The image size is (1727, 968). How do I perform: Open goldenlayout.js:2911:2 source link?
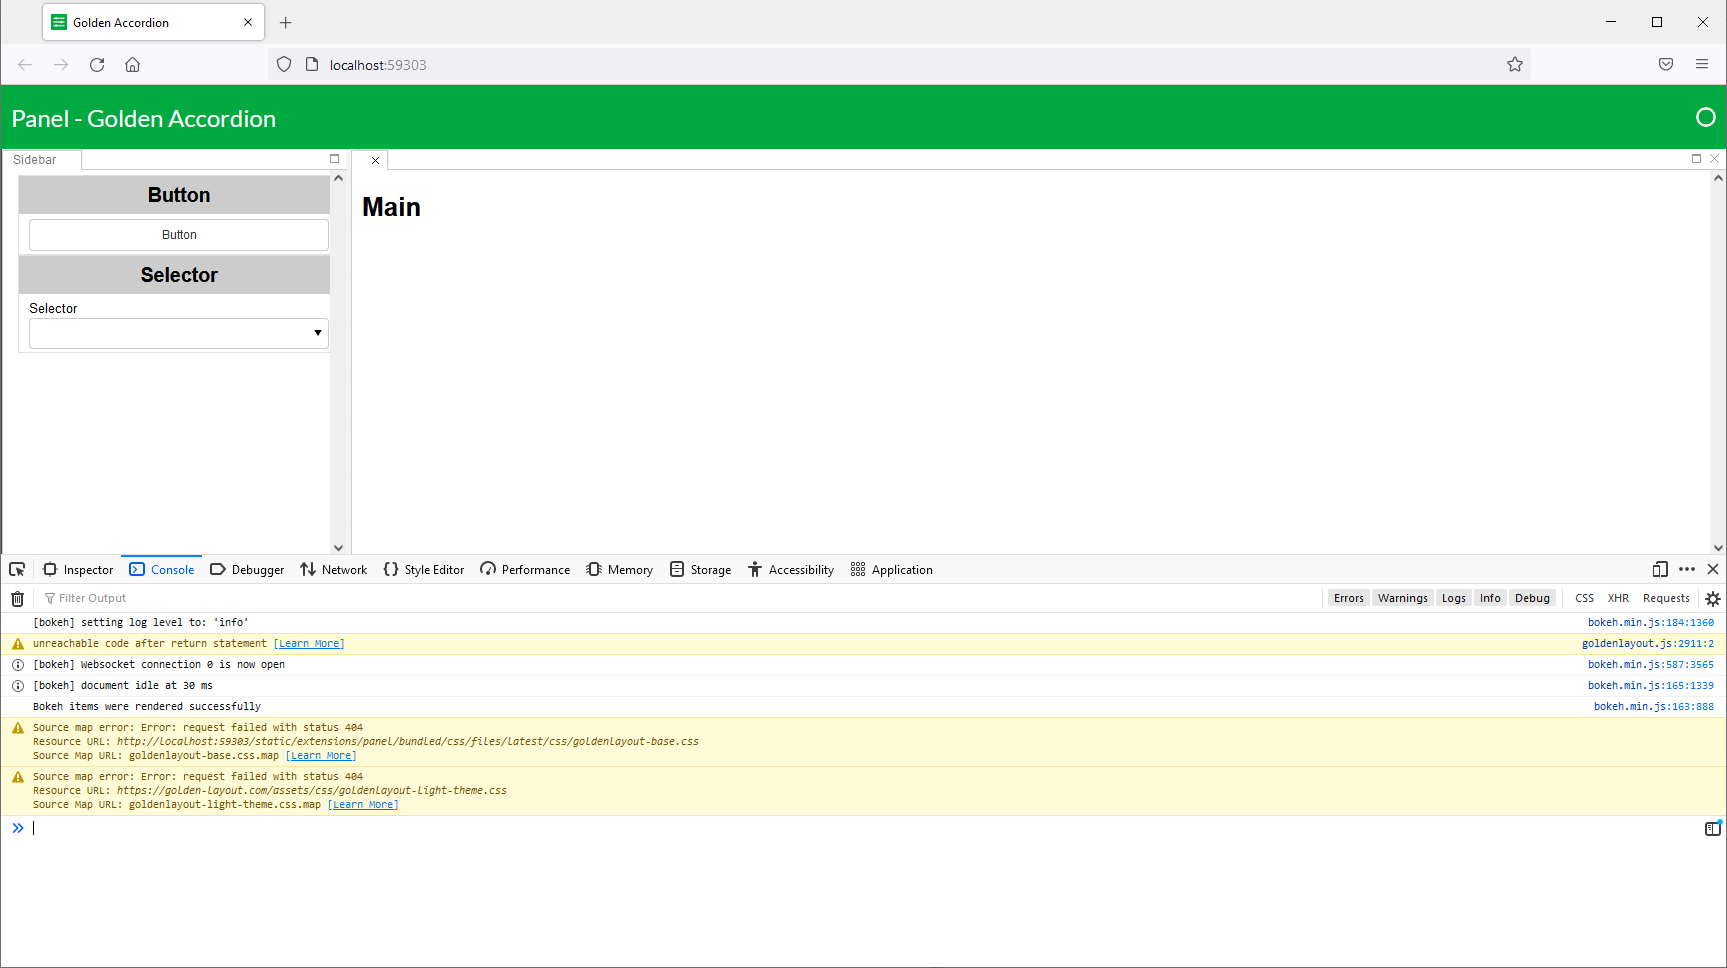coord(1648,644)
